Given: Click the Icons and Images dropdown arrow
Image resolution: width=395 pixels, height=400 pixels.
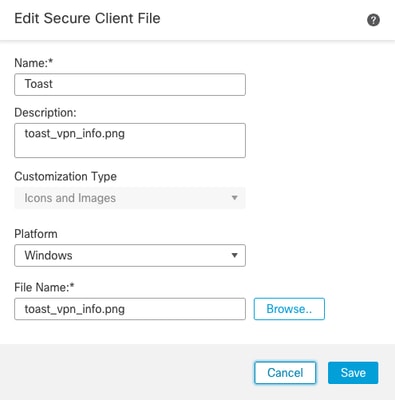Looking at the screenshot, I should [235, 198].
